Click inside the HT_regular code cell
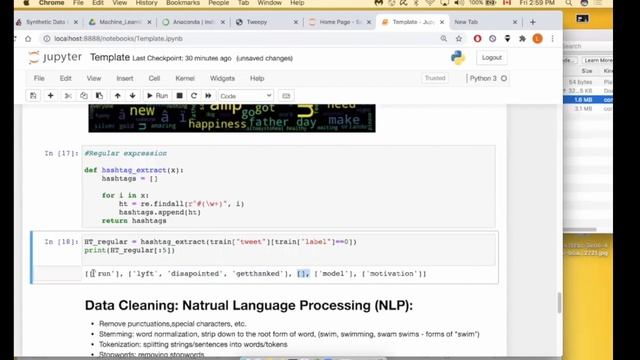640x360 pixels. 288,249
